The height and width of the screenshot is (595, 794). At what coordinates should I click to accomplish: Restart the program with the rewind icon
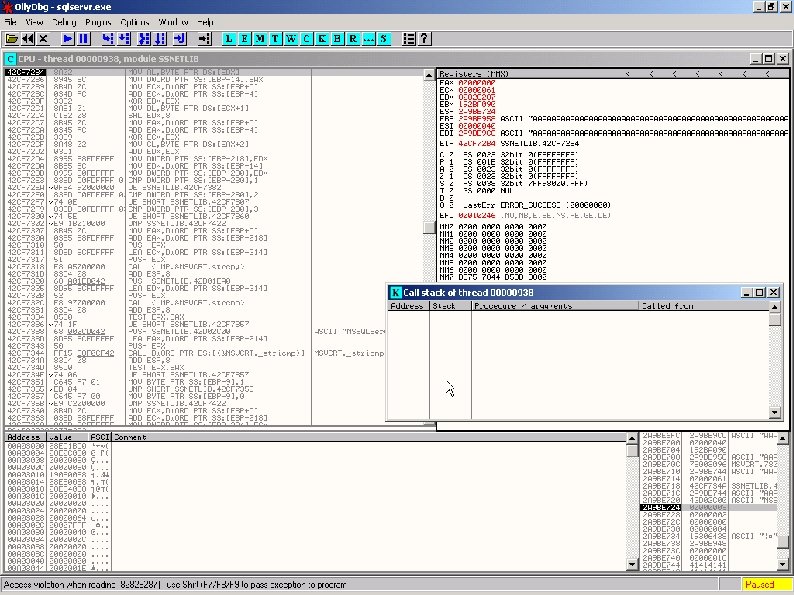click(x=27, y=38)
